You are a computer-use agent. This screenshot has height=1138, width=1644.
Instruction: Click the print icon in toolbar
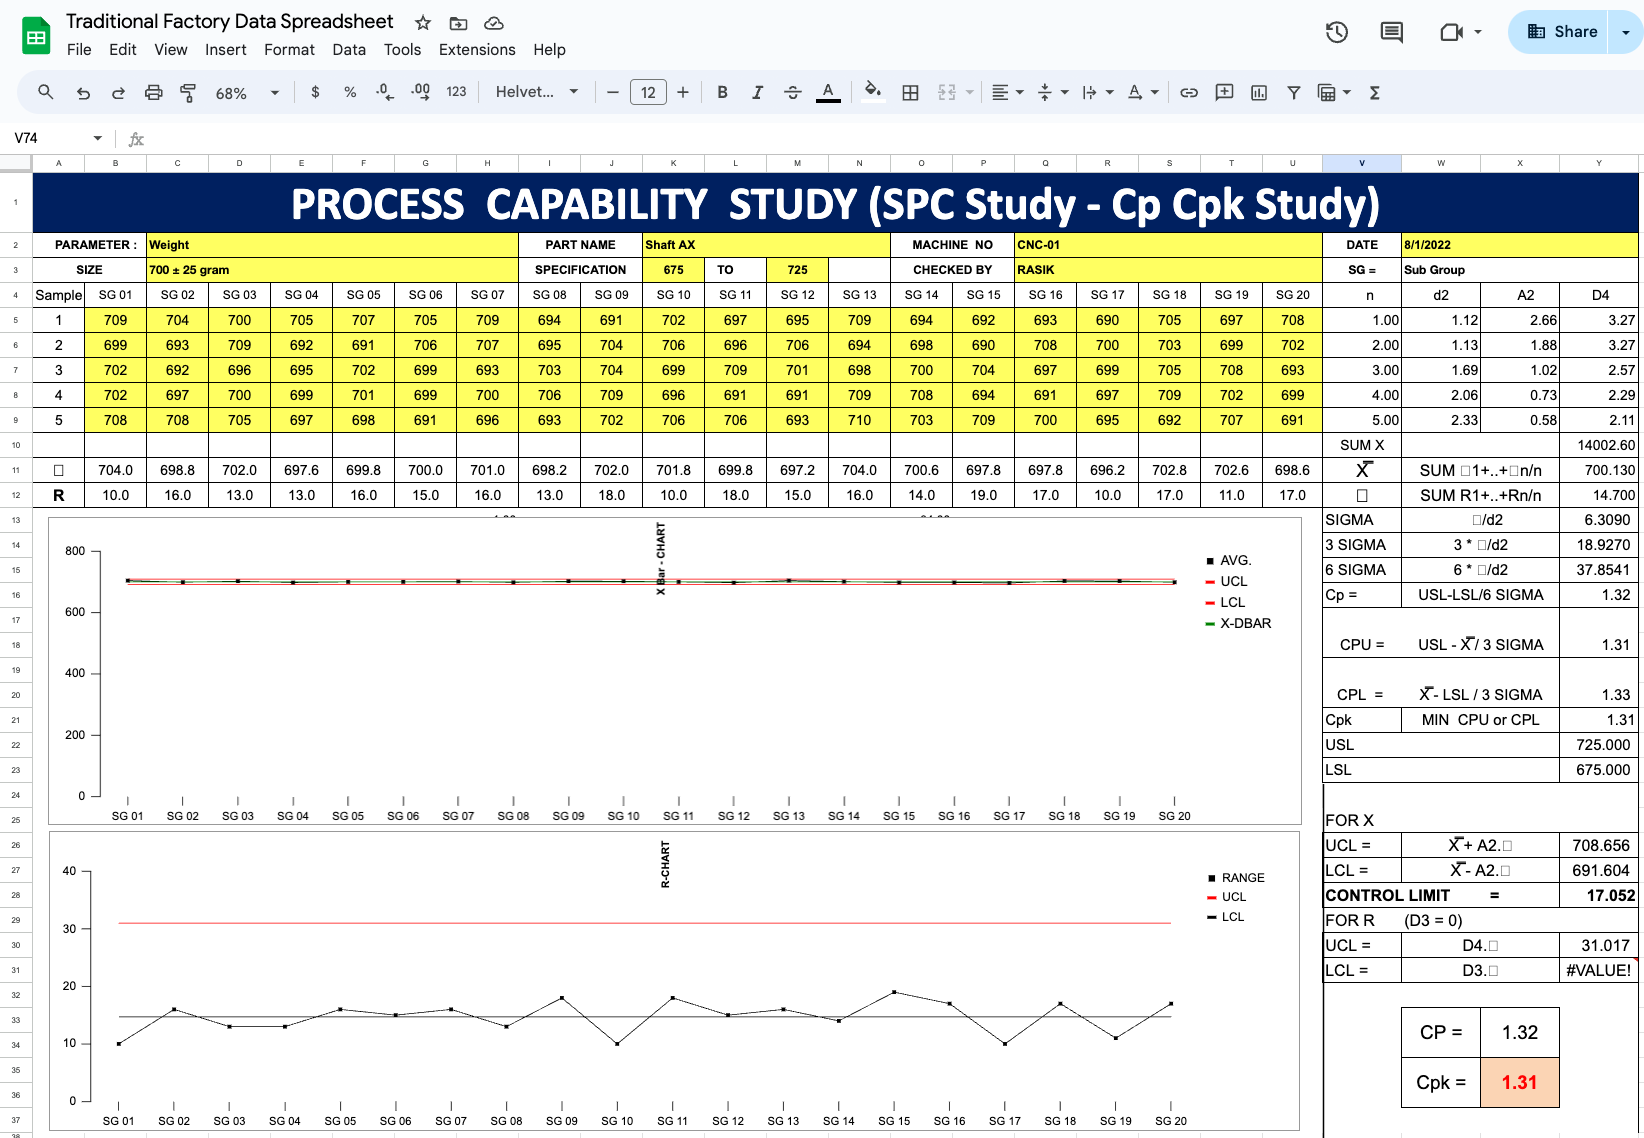point(153,93)
